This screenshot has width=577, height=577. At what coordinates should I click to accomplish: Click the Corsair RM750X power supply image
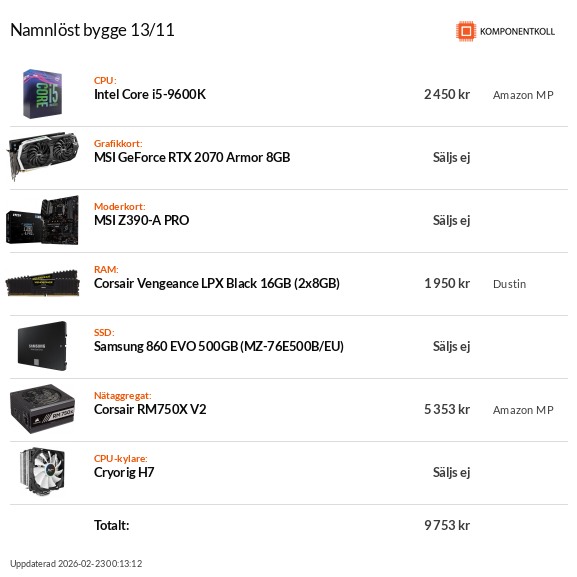[x=42, y=409]
